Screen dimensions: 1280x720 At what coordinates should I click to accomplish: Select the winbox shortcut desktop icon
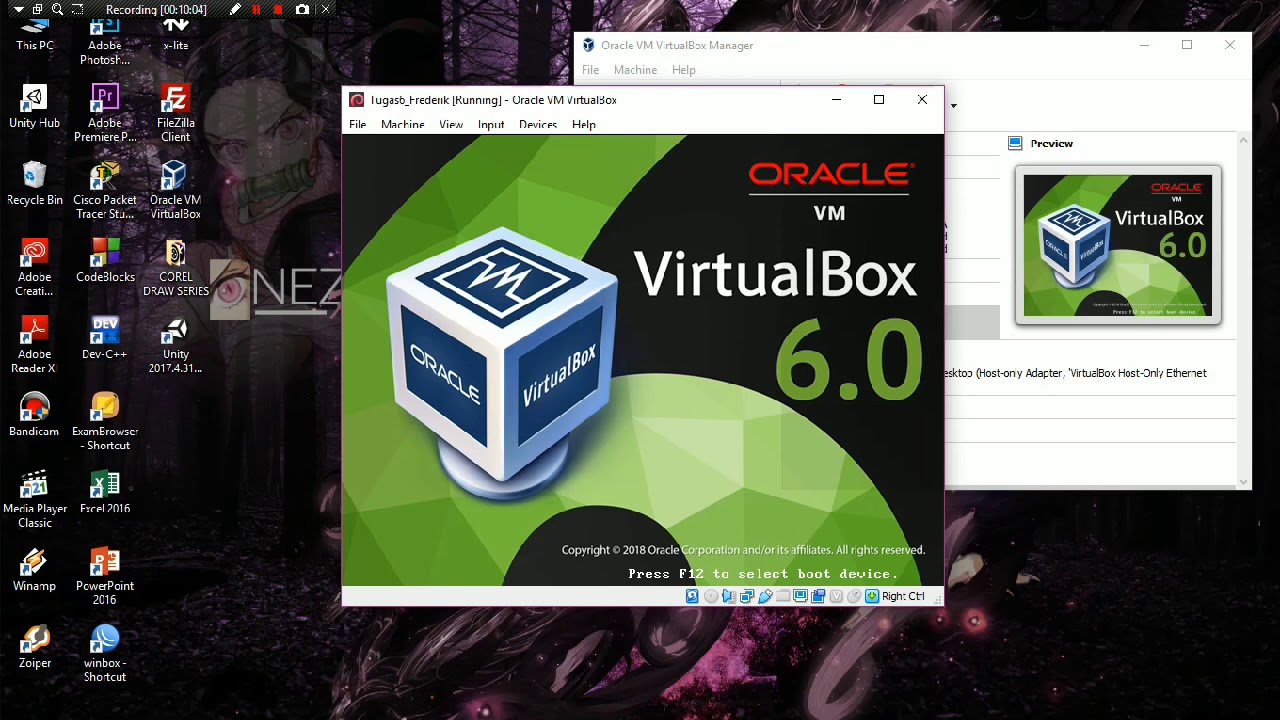pyautogui.click(x=105, y=653)
